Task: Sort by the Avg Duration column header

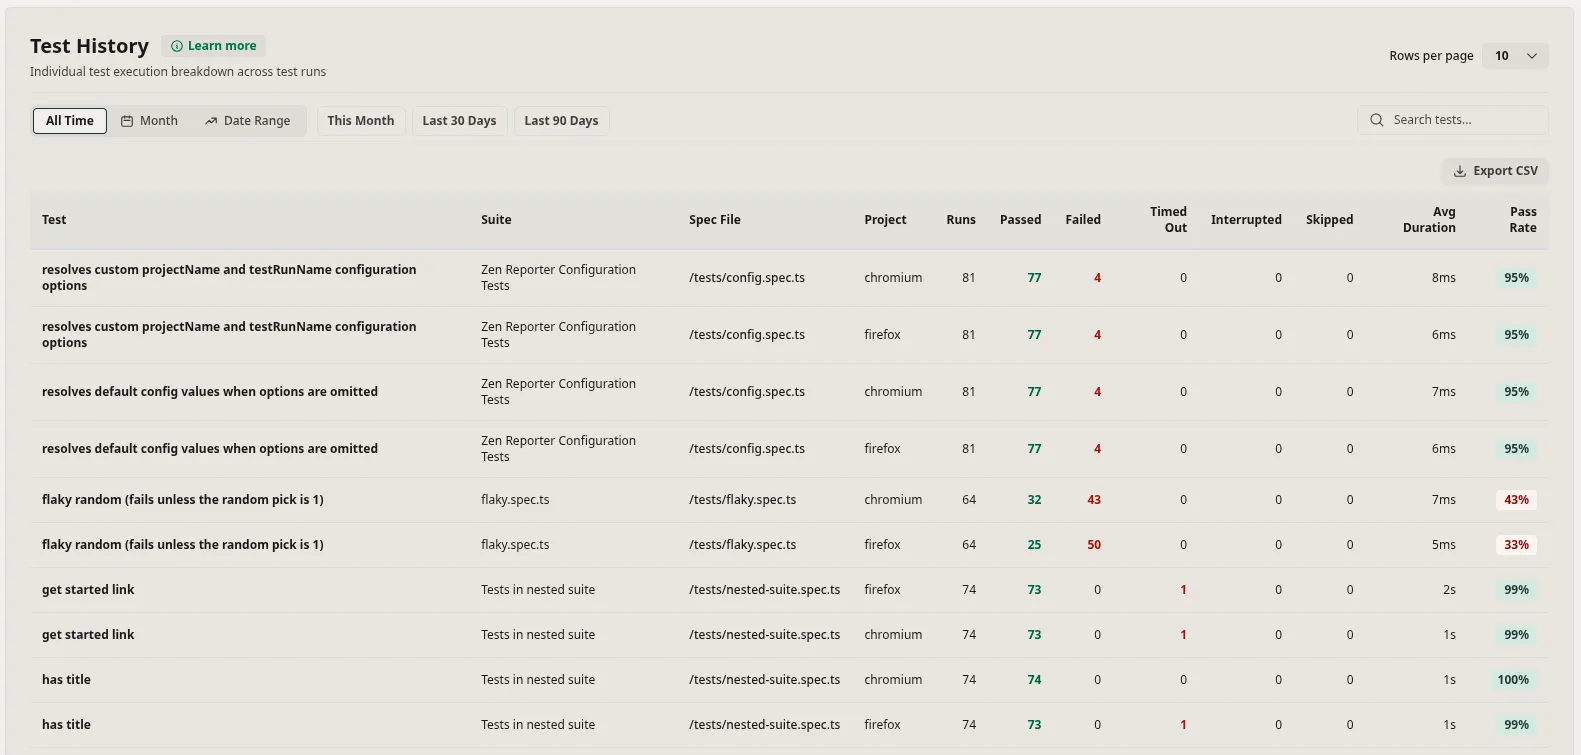Action: pyautogui.click(x=1430, y=220)
